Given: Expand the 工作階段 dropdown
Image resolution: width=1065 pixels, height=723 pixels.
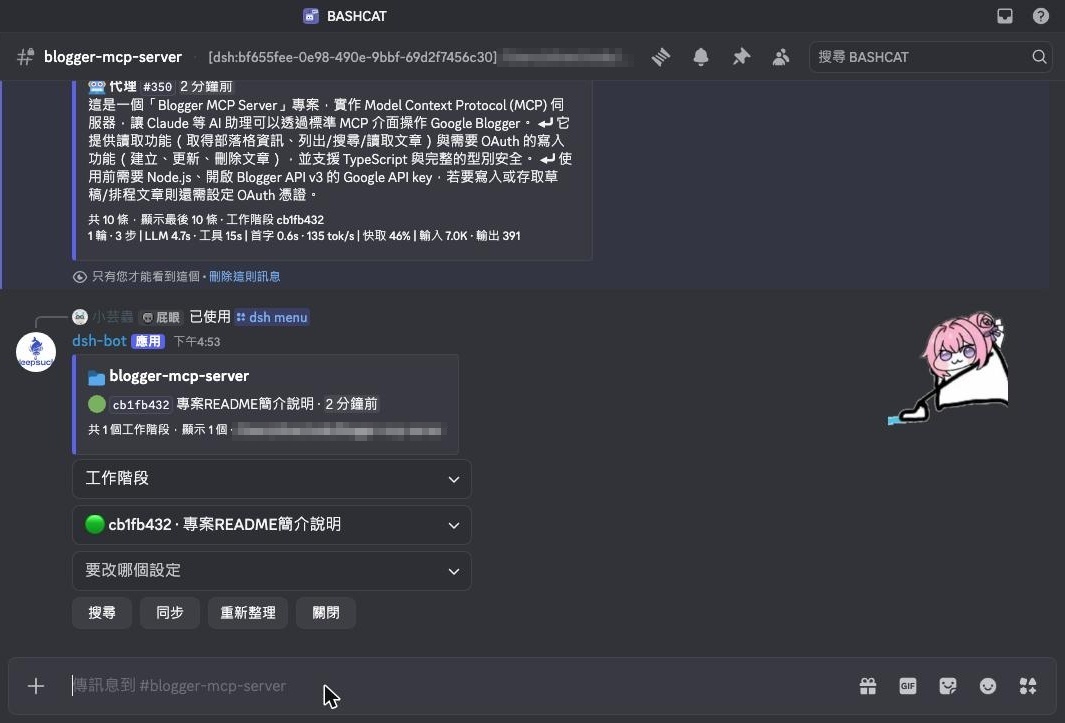Looking at the screenshot, I should tap(272, 478).
